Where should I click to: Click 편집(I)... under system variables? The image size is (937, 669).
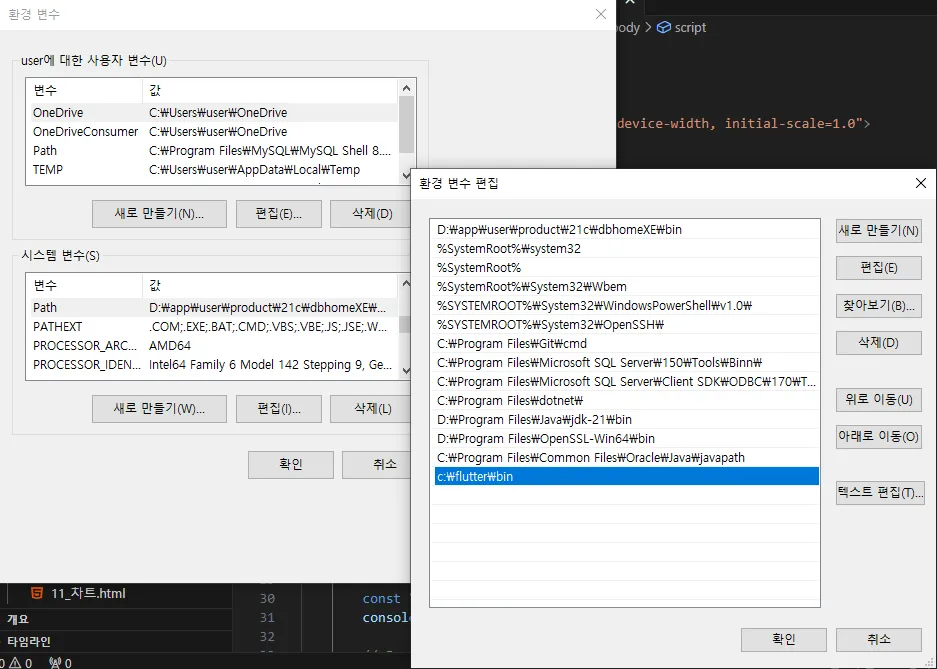(278, 409)
